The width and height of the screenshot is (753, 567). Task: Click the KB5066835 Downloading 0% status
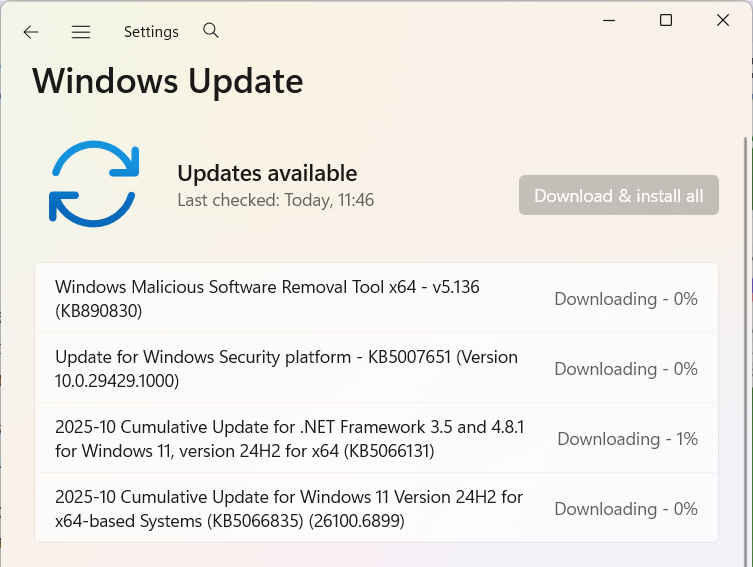click(x=626, y=509)
